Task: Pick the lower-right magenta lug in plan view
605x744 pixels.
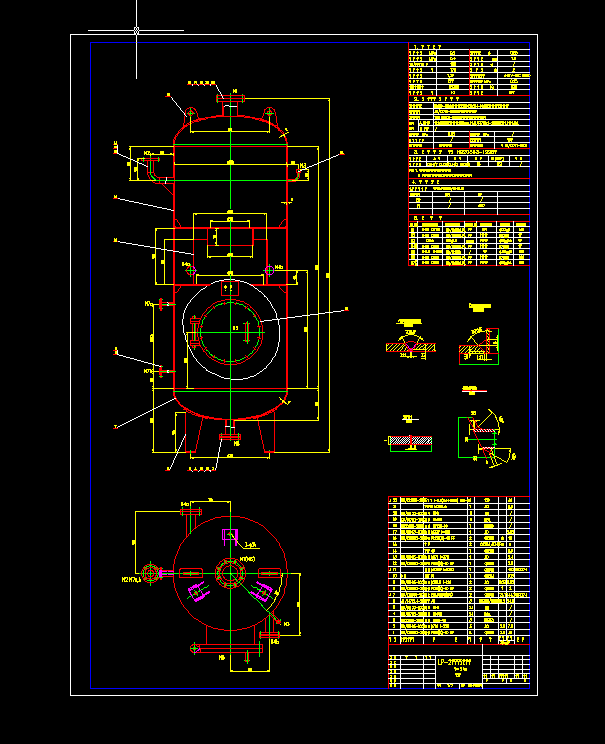Action: click(x=261, y=592)
